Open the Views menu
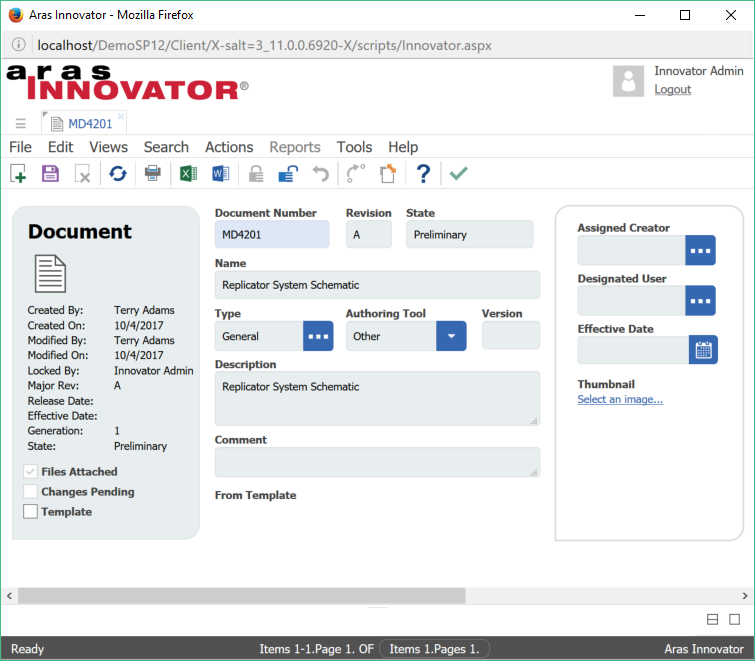Viewport: 755px width, 661px height. point(108,147)
